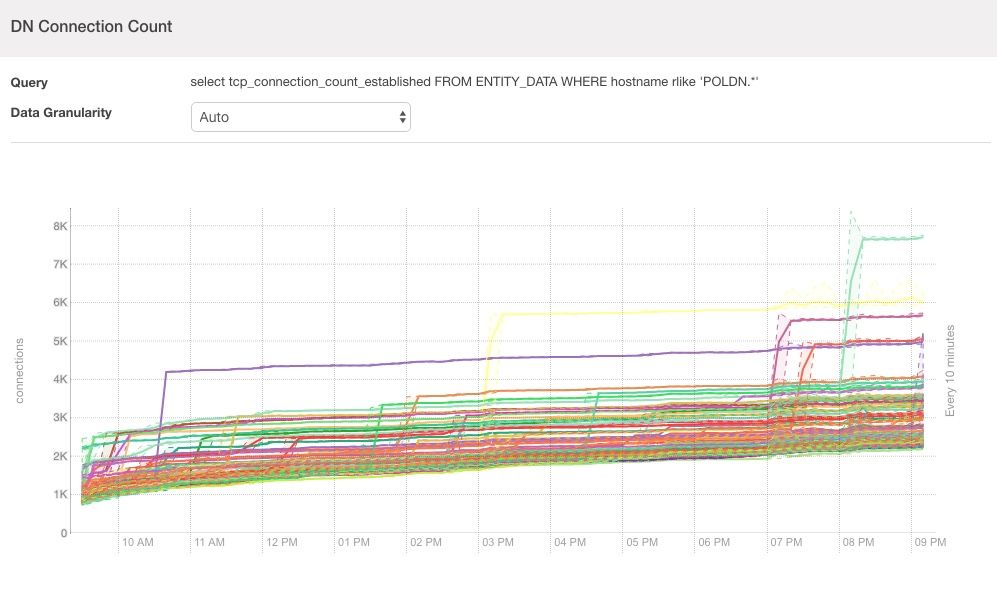Click the DN Connection Count panel title
Viewport: 997px width, 592px height.
(91, 27)
